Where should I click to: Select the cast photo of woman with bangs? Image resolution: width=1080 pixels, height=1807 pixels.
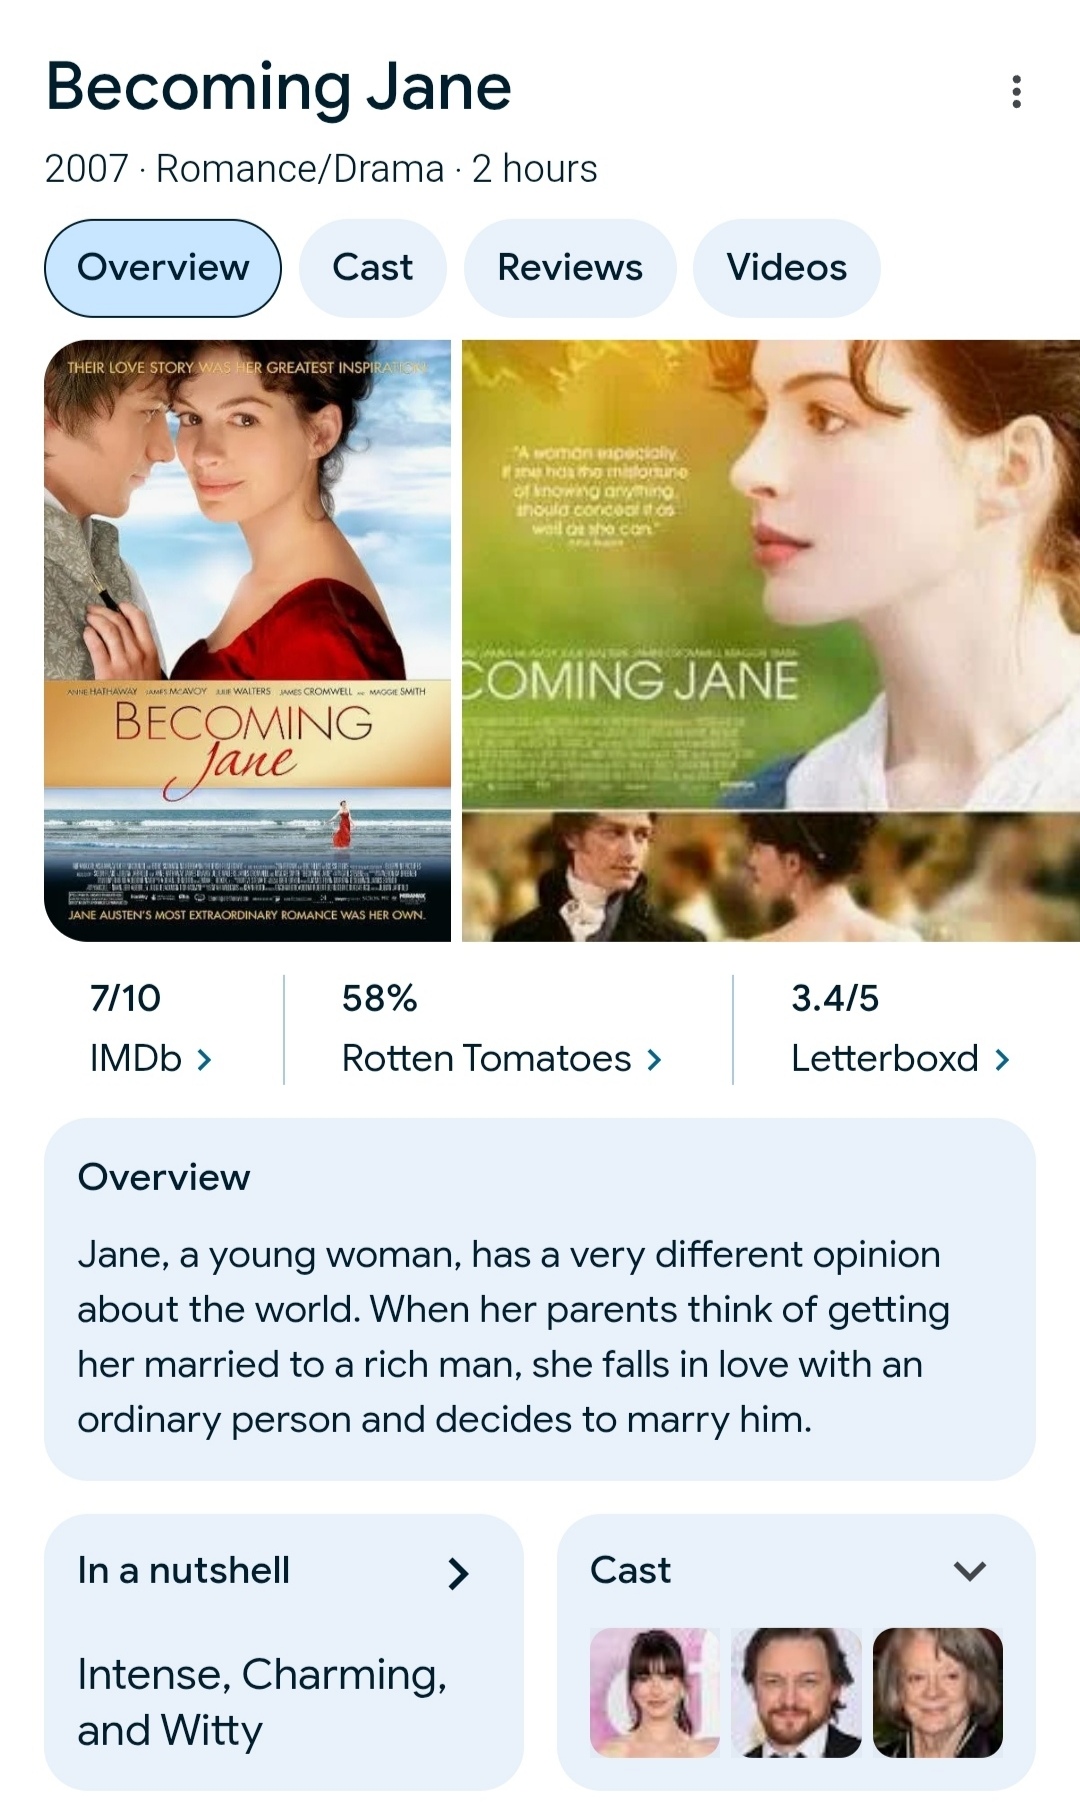pyautogui.click(x=655, y=1692)
